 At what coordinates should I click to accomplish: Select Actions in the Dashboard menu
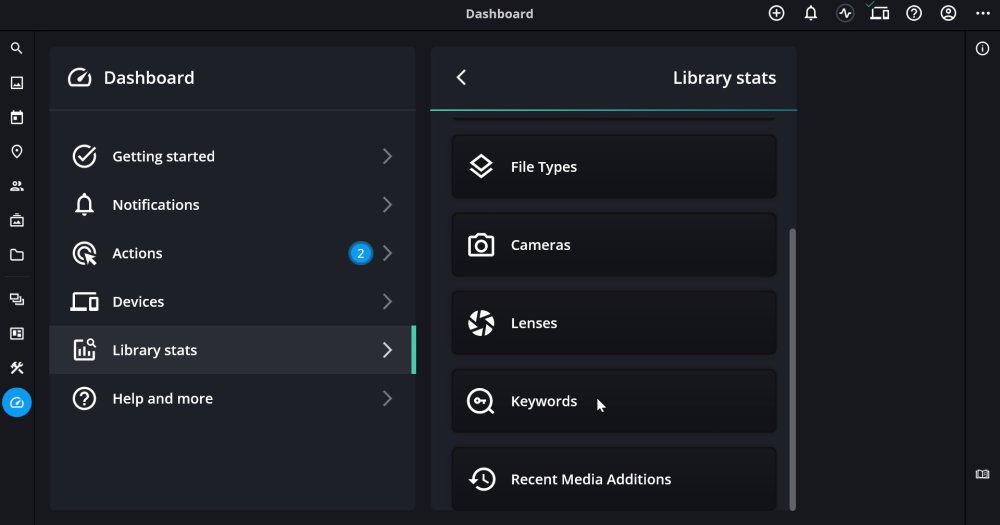[138, 253]
